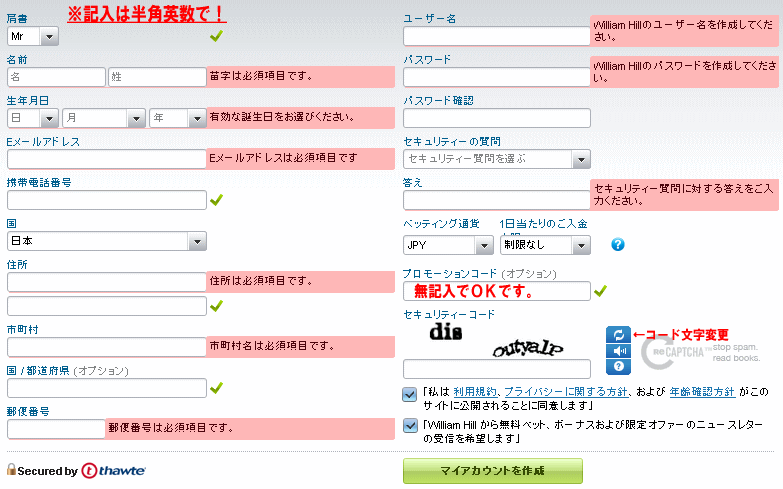
Task: Open プライバシーに関する方針 privacy policy link
Action: 566,392
